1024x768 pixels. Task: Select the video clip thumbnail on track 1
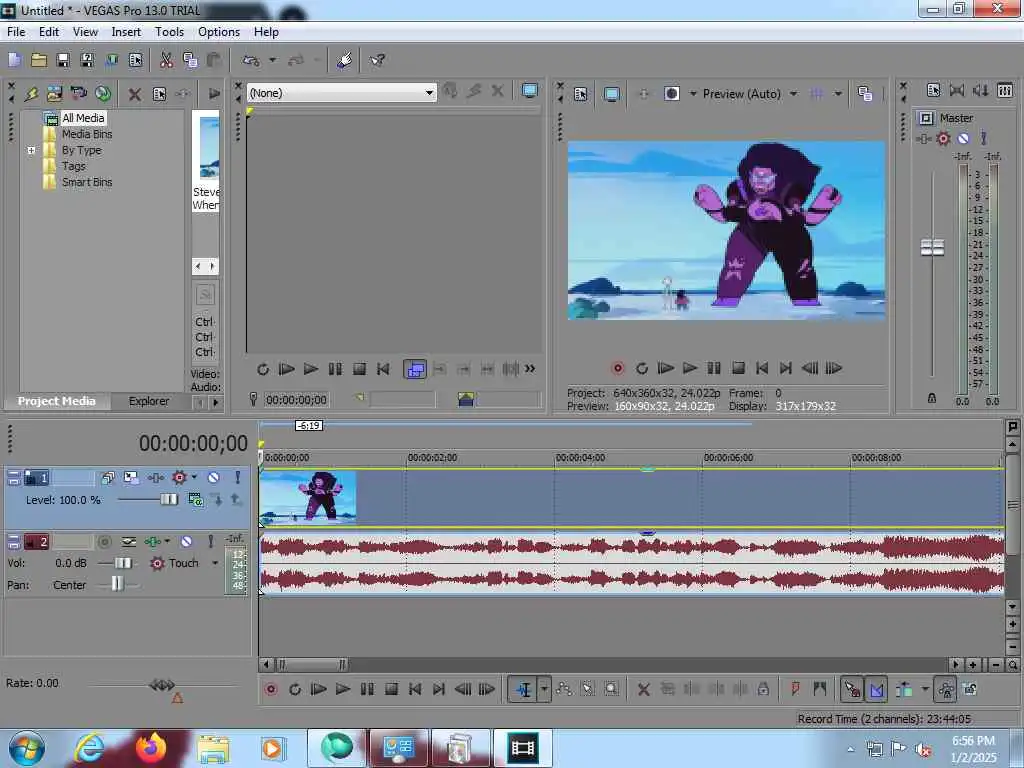[x=308, y=497]
